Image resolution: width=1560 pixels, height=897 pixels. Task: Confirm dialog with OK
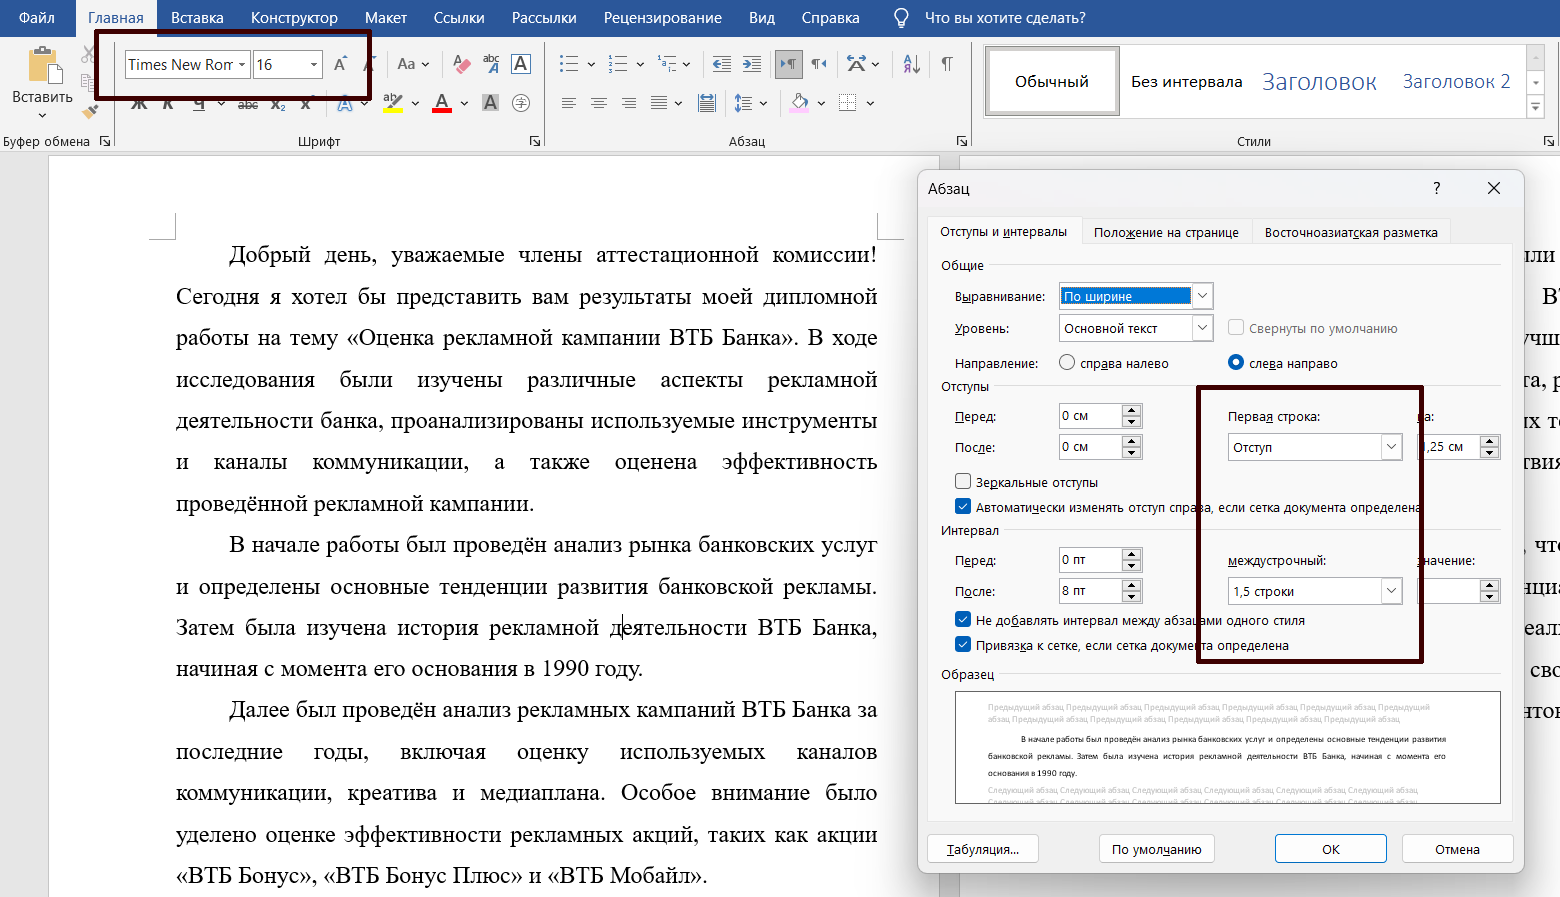(1331, 849)
